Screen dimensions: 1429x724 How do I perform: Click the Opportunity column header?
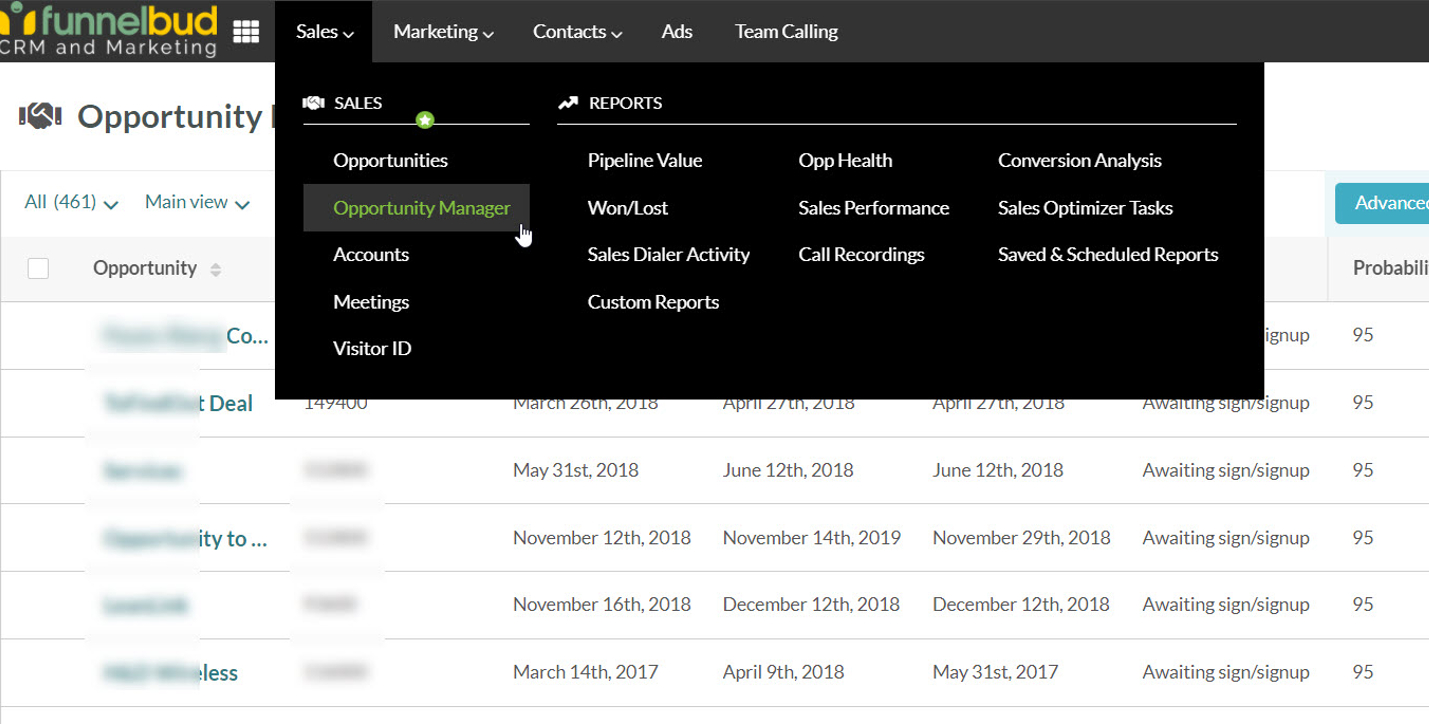click(145, 268)
